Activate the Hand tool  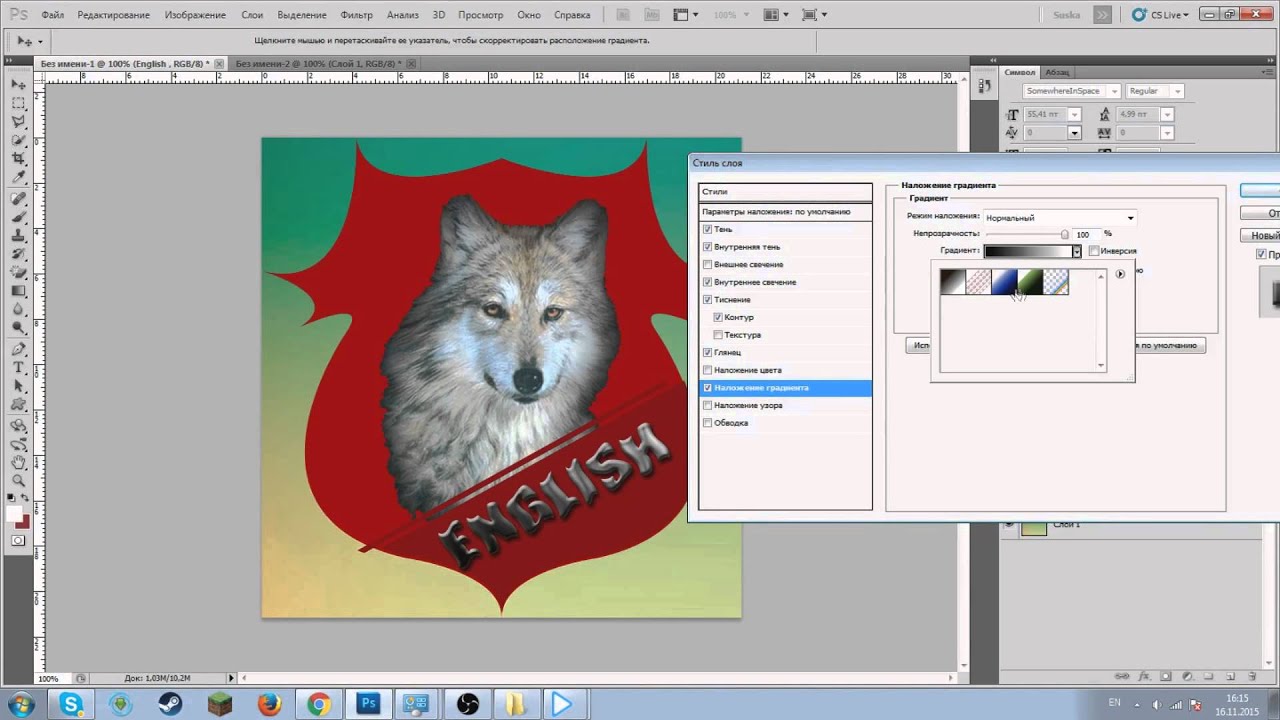coord(19,462)
